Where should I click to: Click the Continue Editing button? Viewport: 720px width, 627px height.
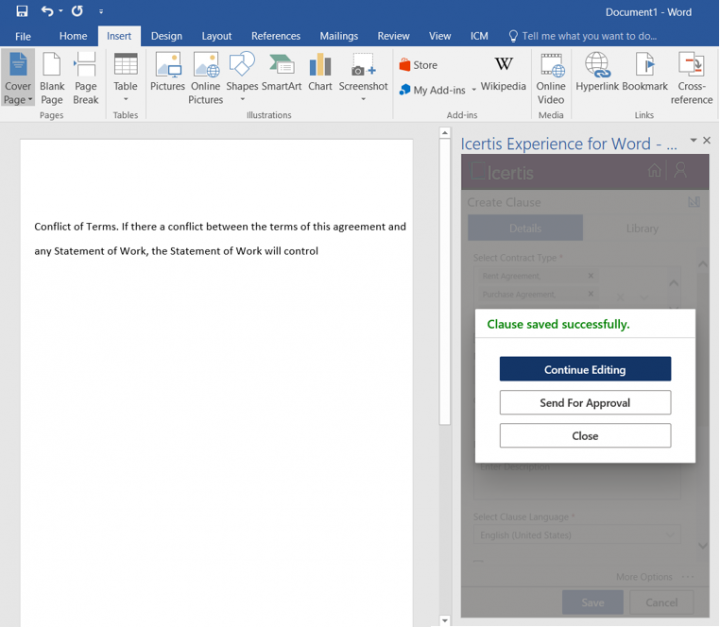[585, 370]
